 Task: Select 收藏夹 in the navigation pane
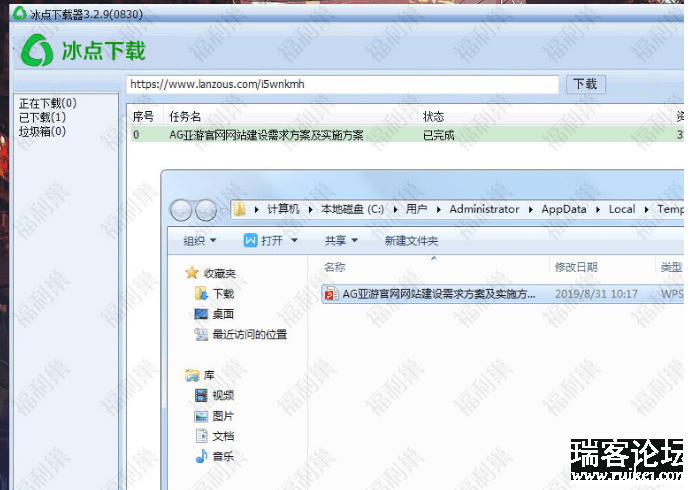pos(219,273)
